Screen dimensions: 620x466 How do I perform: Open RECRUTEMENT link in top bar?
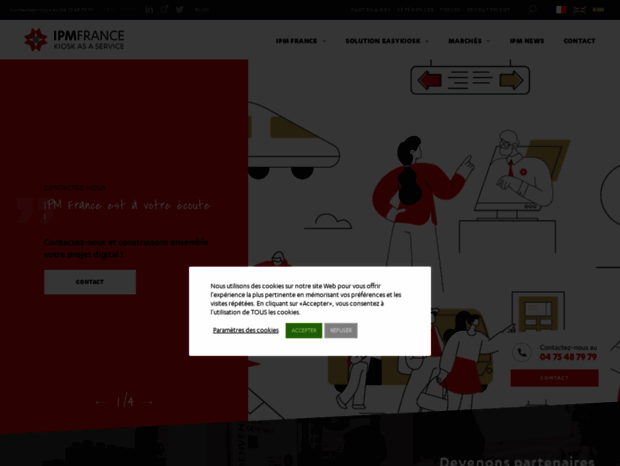tap(489, 9)
